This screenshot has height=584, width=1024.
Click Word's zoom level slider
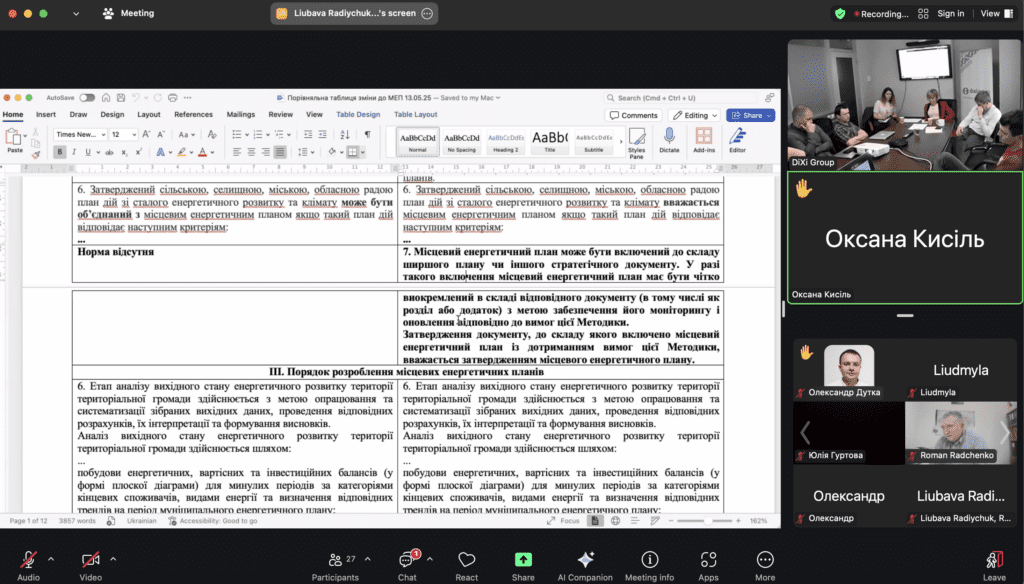pyautogui.click(x=708, y=521)
